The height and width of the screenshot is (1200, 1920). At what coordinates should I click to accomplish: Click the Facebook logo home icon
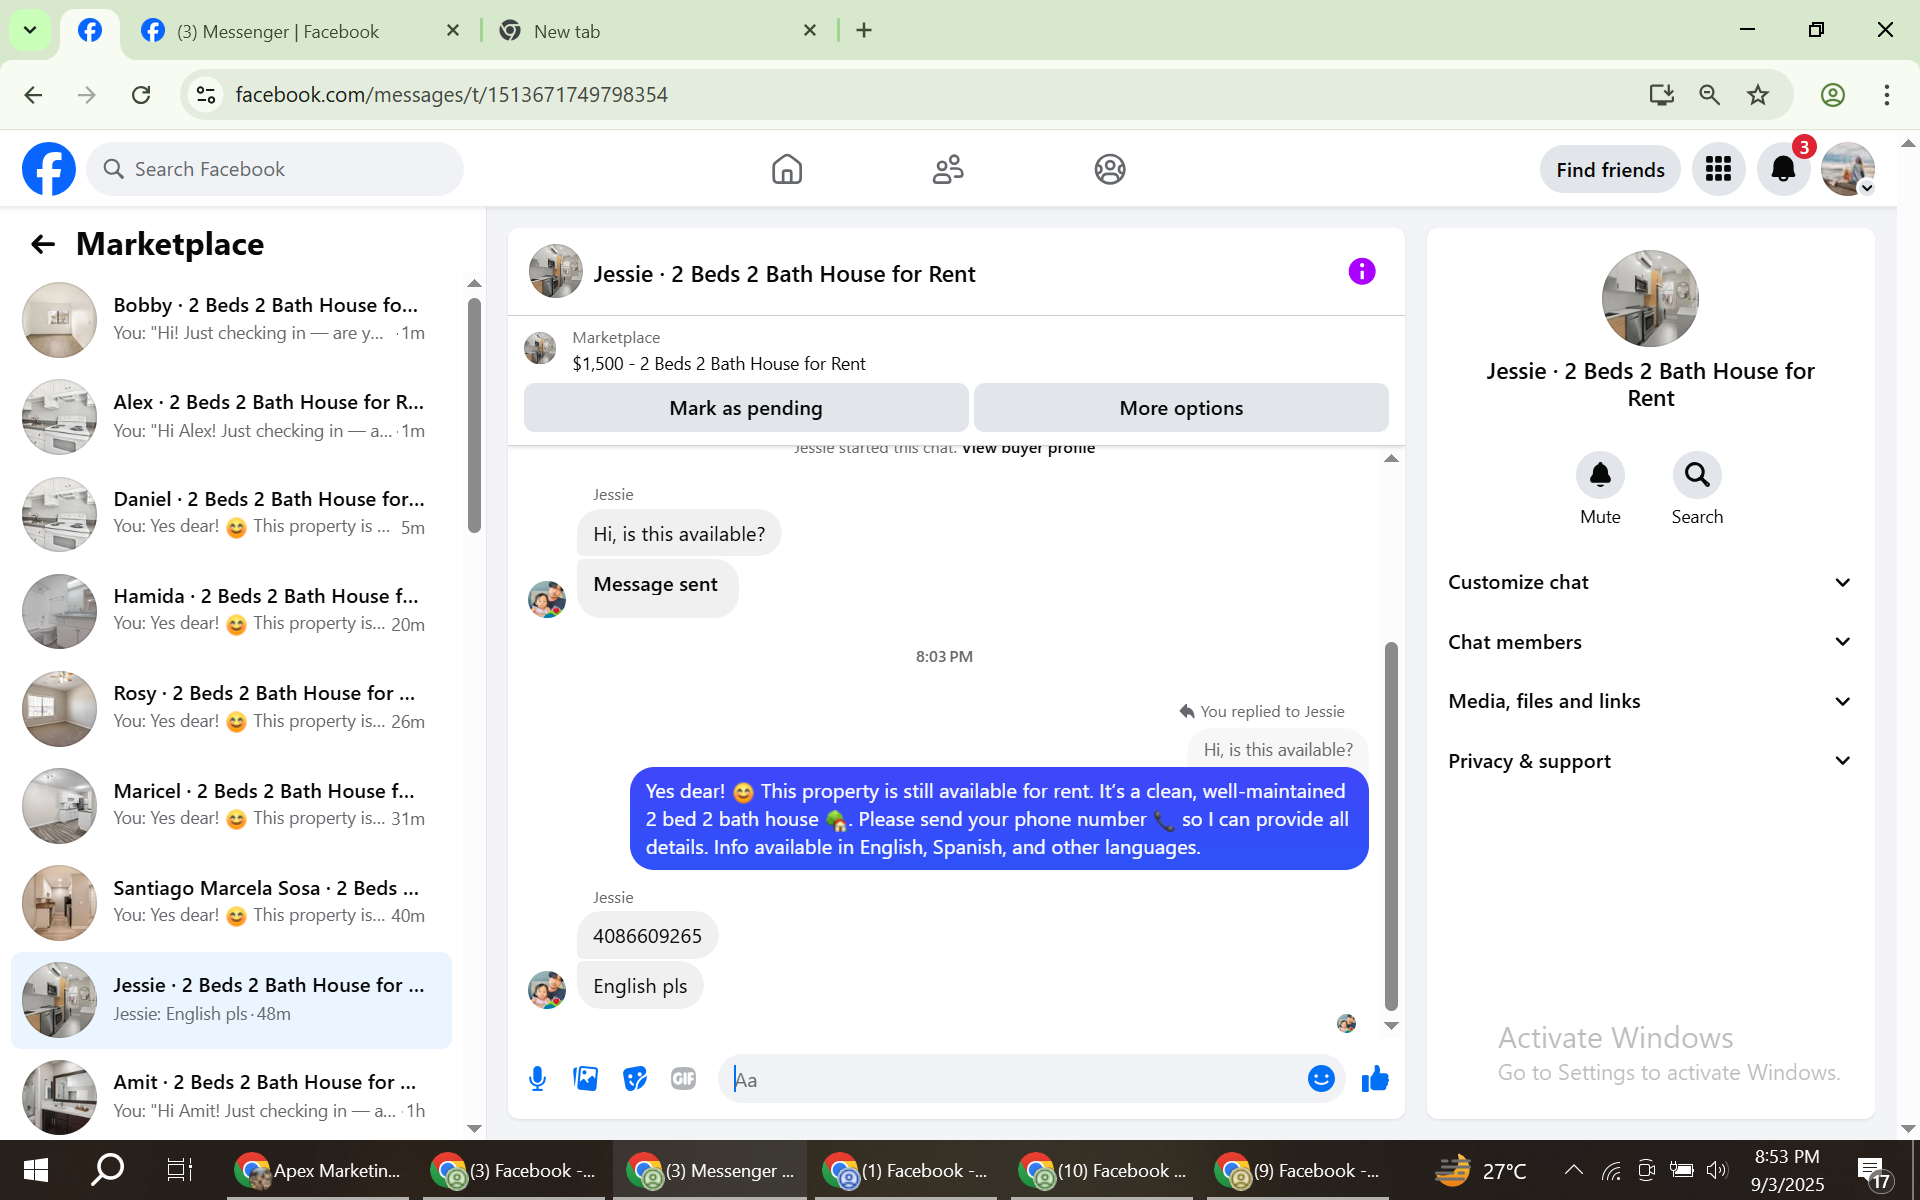[x=49, y=169]
